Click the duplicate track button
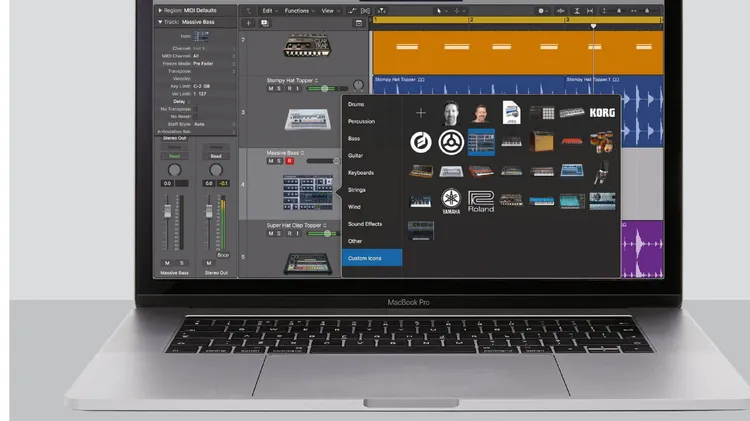This screenshot has height=421, width=750. (x=265, y=23)
